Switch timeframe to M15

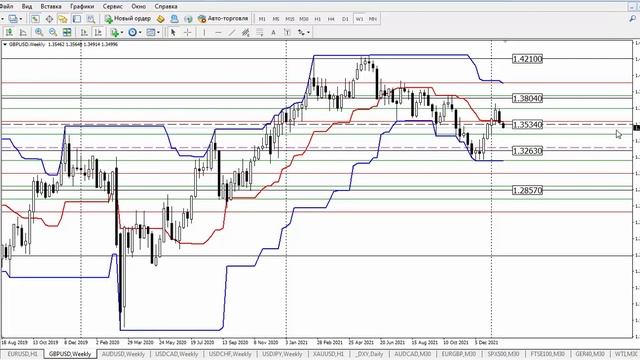pyautogui.click(x=290, y=19)
